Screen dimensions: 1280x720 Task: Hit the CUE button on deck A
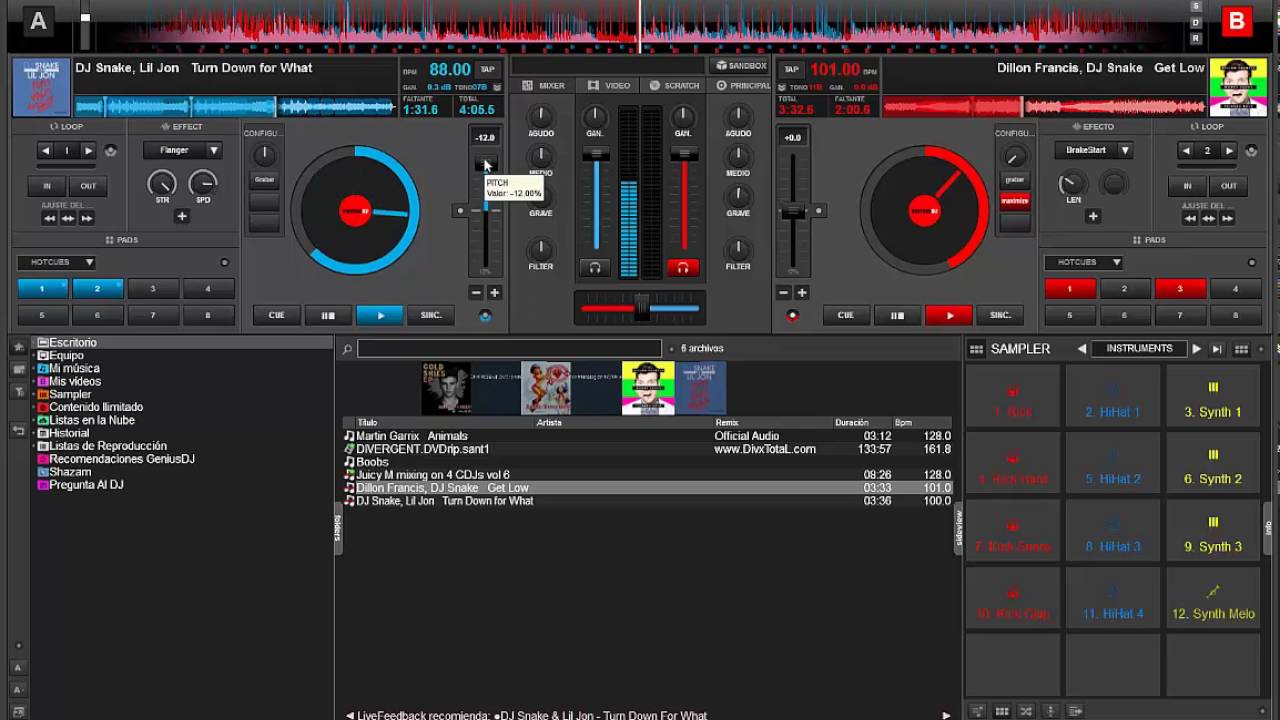(x=276, y=315)
